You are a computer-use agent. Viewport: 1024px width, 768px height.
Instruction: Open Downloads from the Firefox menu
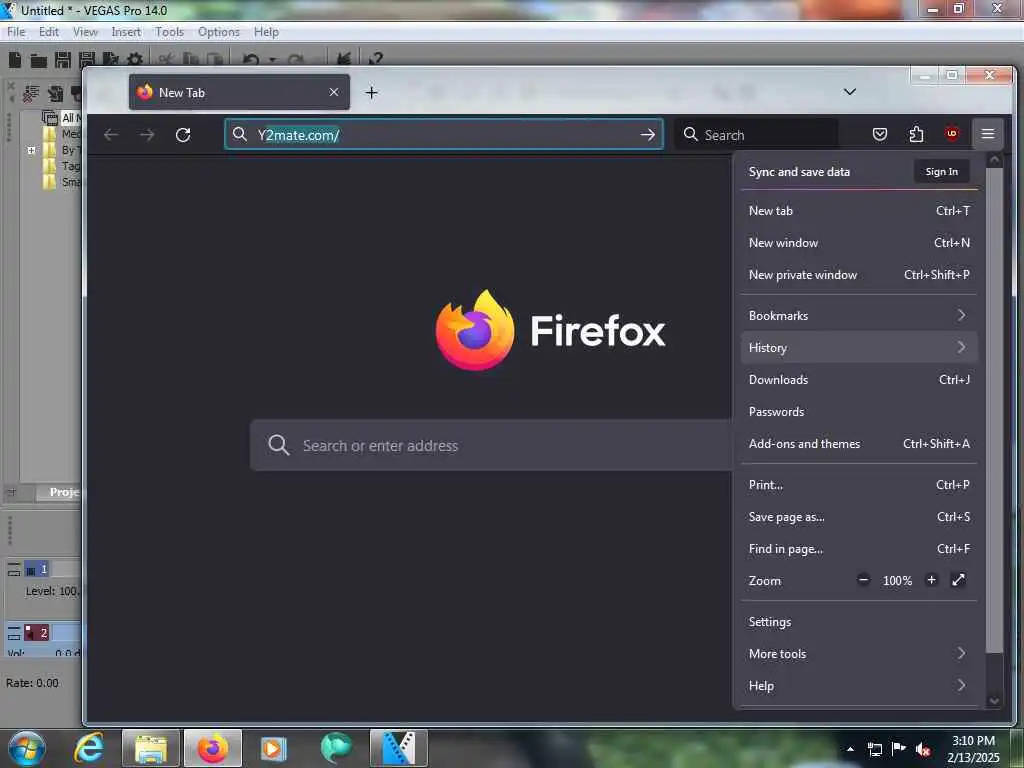tap(859, 379)
